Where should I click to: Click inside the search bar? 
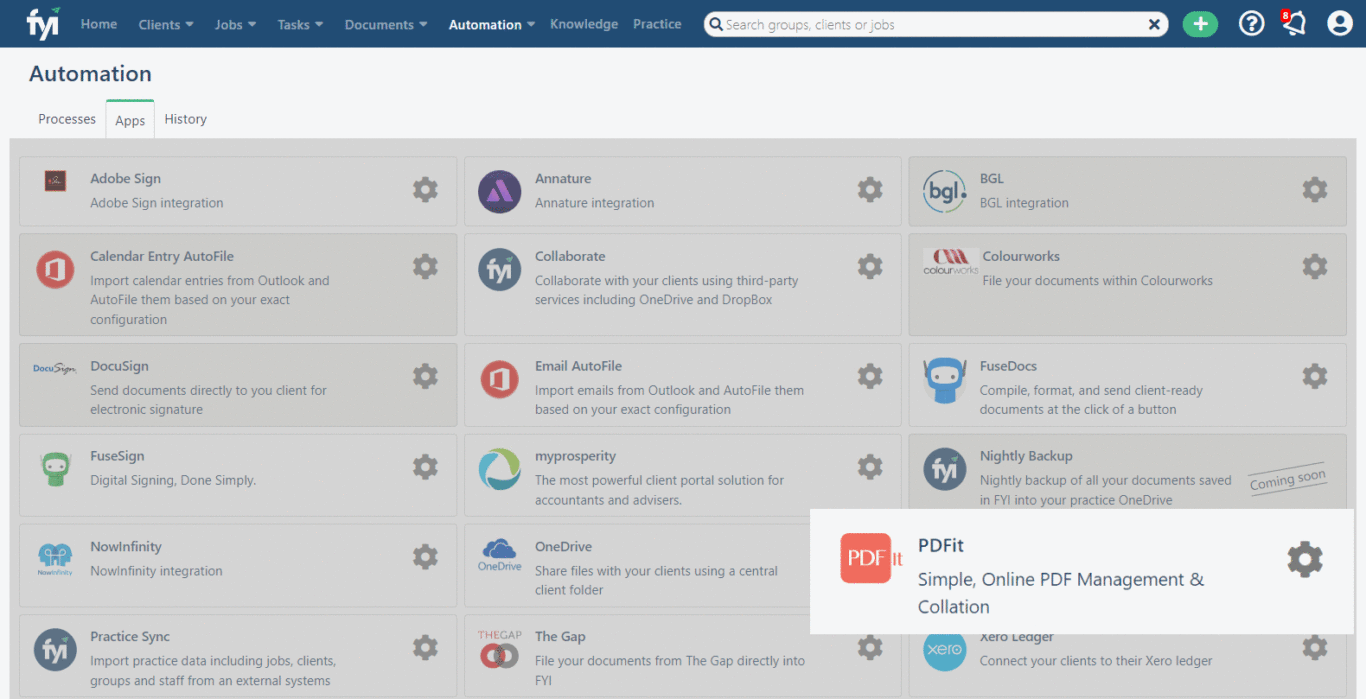(x=930, y=23)
